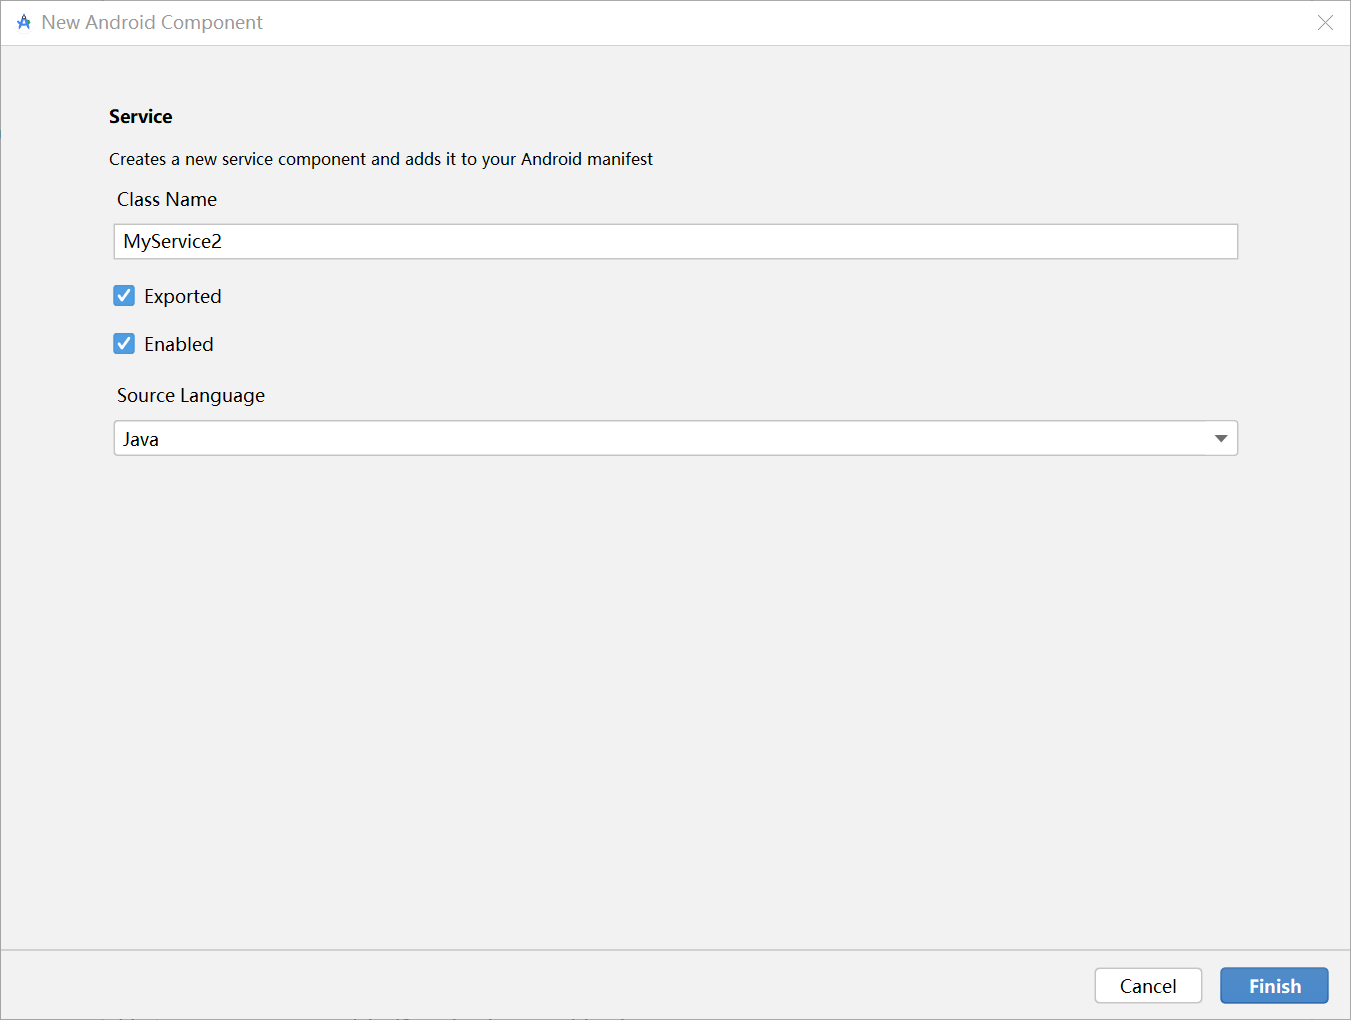Close the New Android Component dialog
Image resolution: width=1351 pixels, height=1020 pixels.
point(1325,22)
